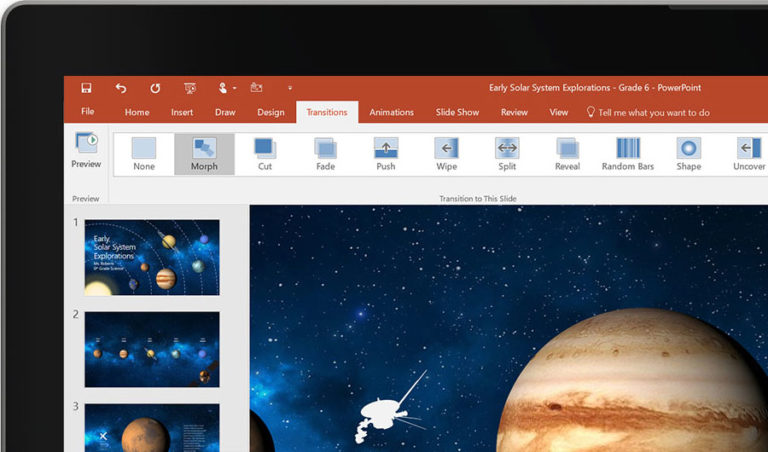Apply the Random Bars transition

pyautogui.click(x=628, y=154)
